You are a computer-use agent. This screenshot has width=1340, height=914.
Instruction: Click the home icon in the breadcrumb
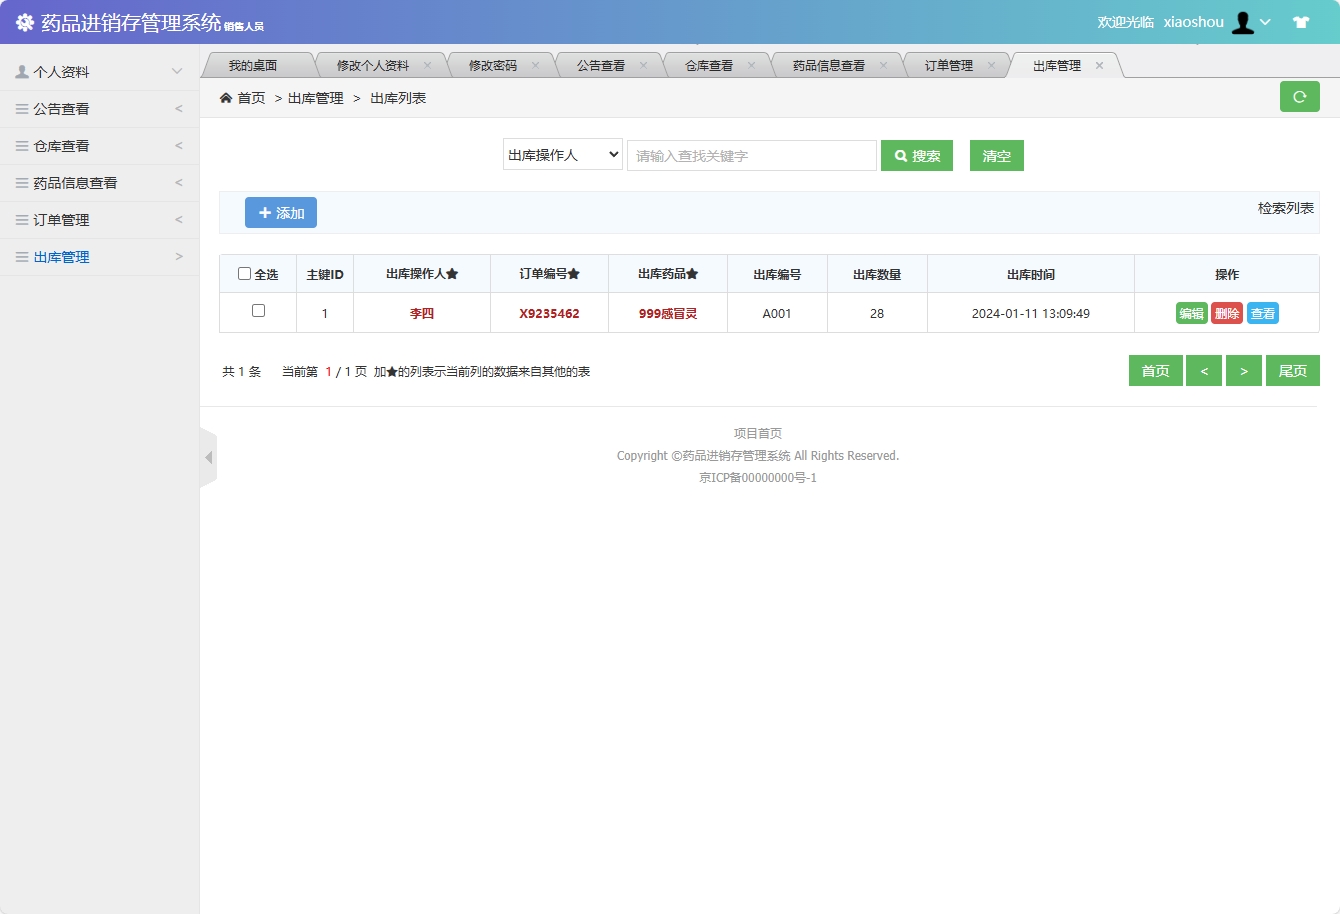pyautogui.click(x=227, y=97)
